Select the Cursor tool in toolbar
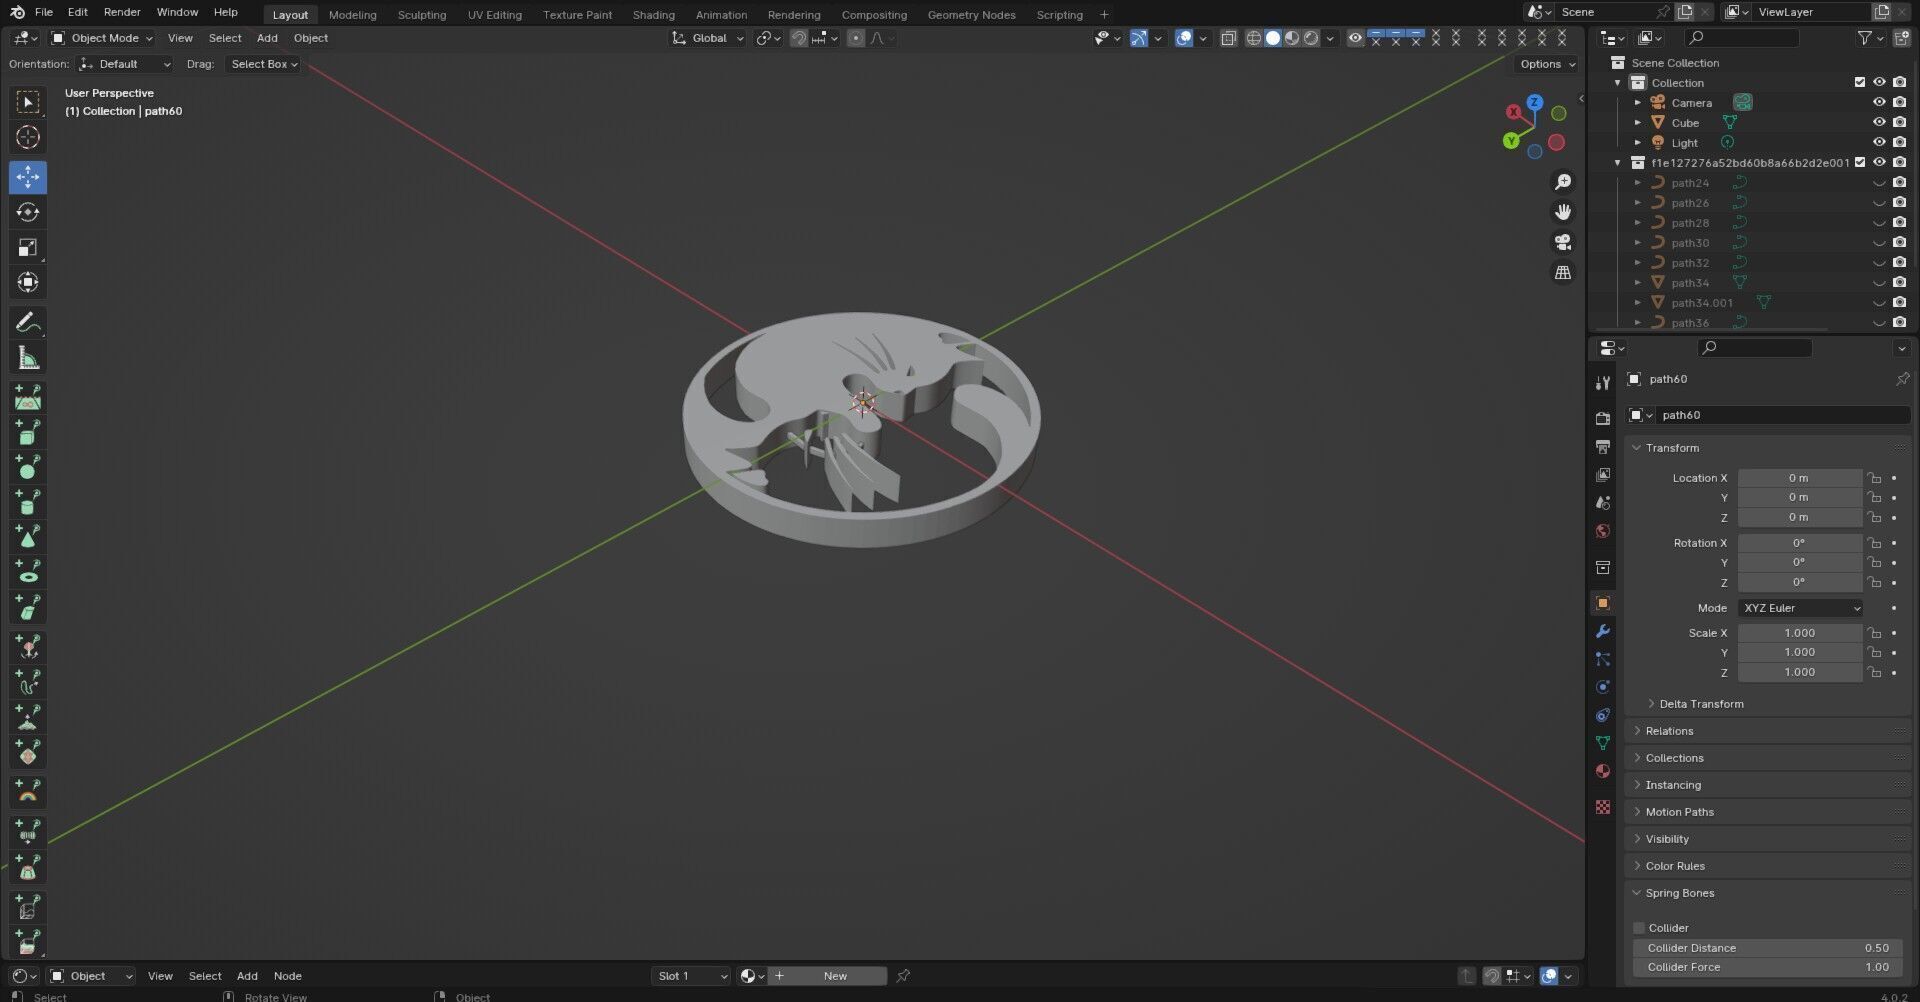Viewport: 1920px width, 1002px height. pyautogui.click(x=28, y=137)
